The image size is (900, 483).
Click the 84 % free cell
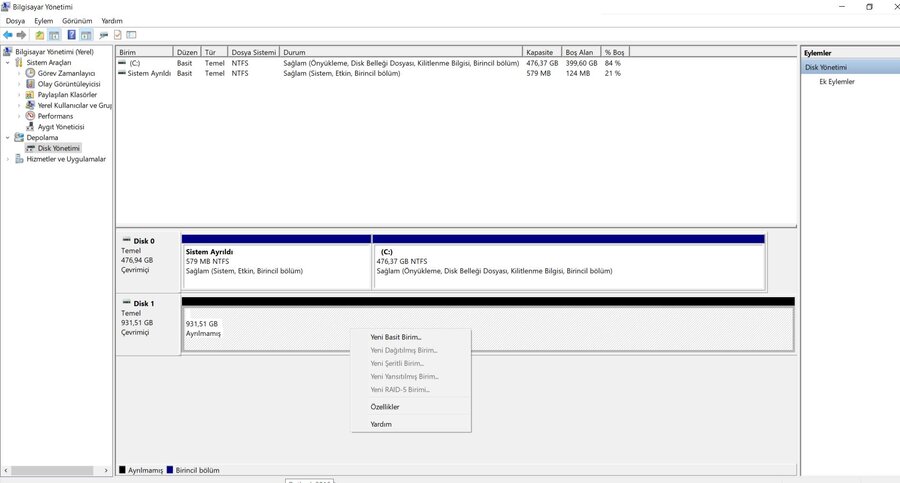[612, 63]
